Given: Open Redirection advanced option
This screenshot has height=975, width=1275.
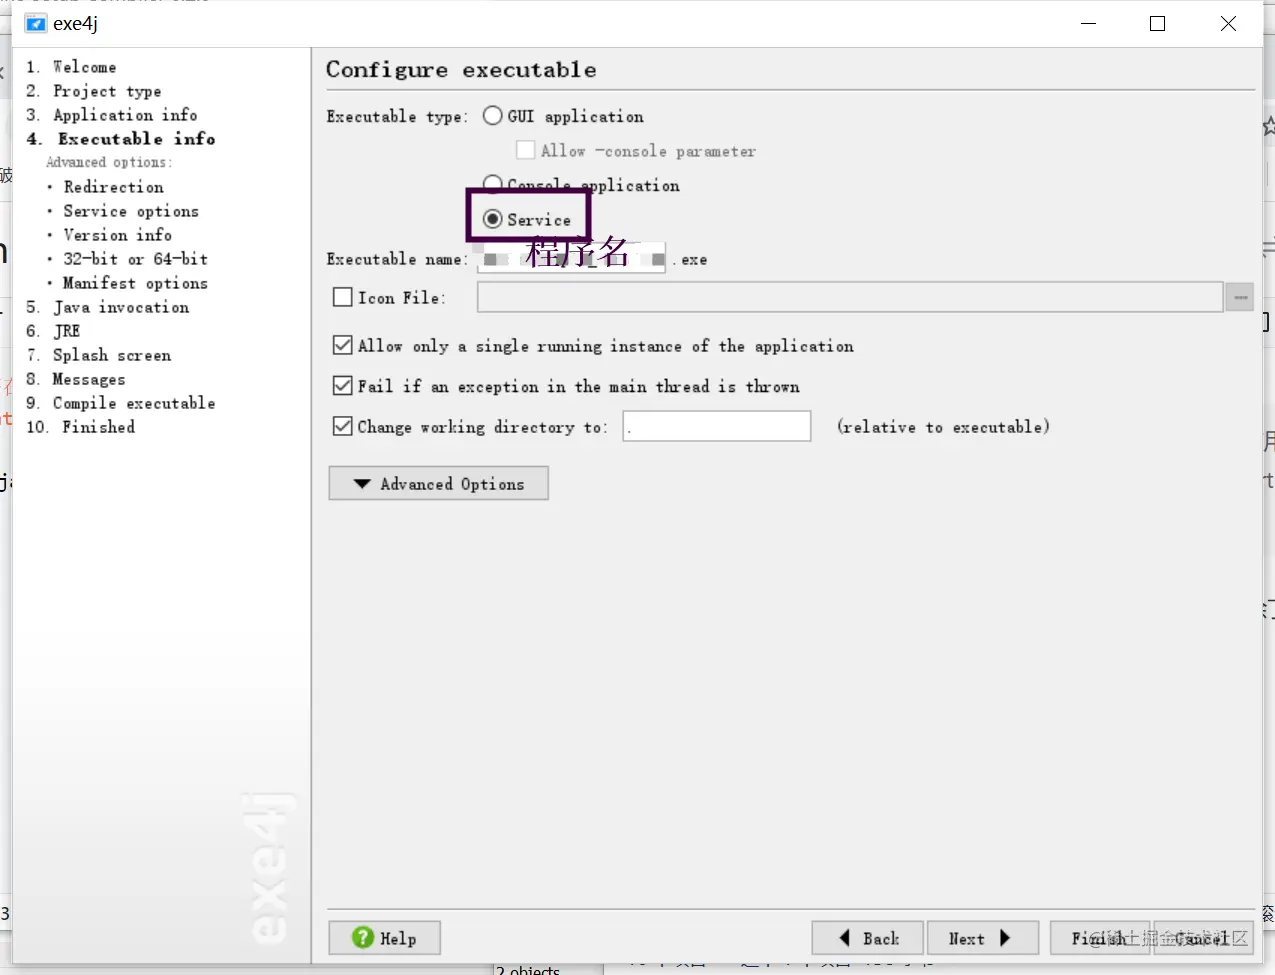Looking at the screenshot, I should pos(113,187).
